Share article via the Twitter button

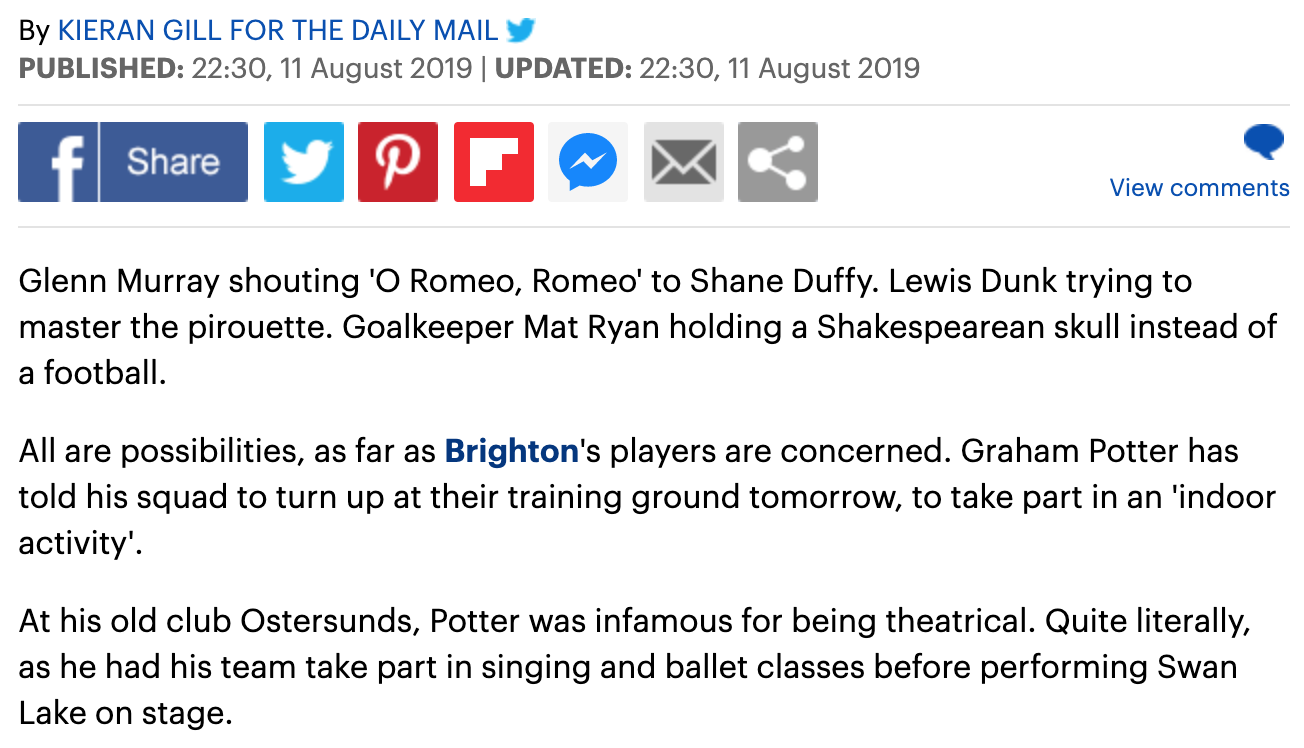coord(304,162)
